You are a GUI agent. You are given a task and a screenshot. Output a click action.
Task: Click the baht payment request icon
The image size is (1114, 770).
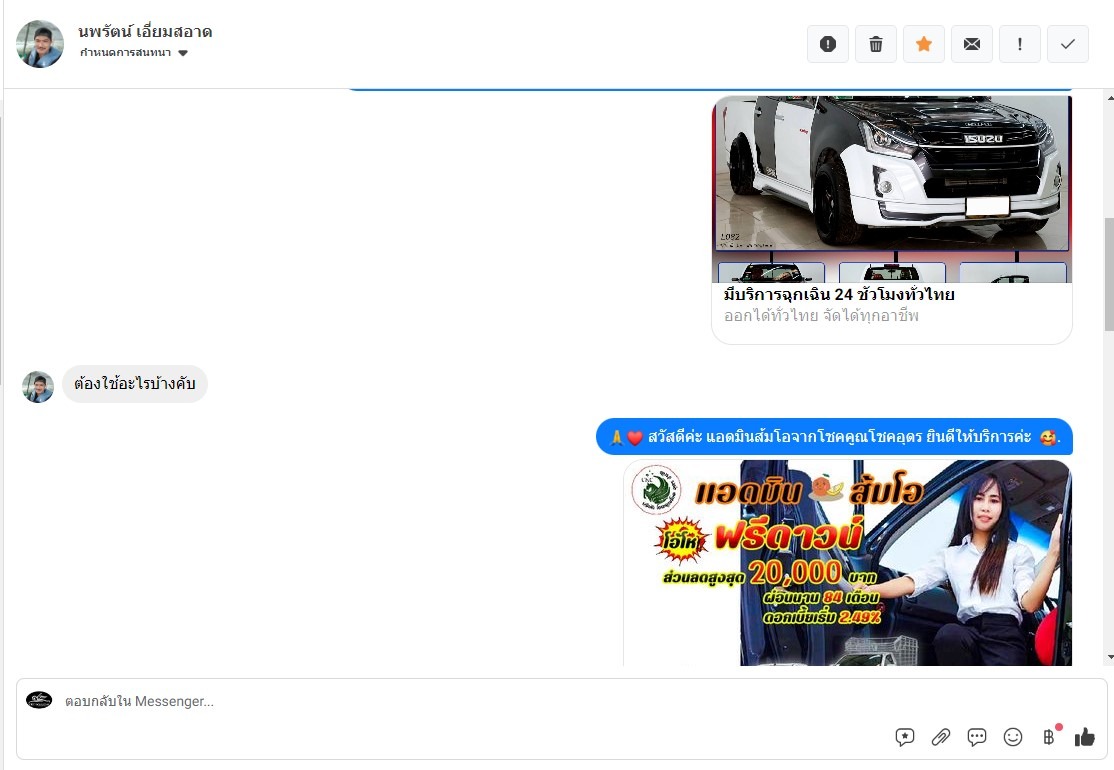click(x=1049, y=737)
